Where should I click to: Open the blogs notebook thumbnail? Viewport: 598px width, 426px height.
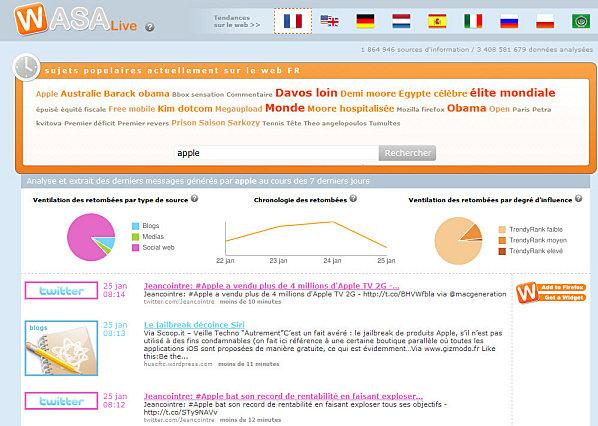click(x=61, y=348)
